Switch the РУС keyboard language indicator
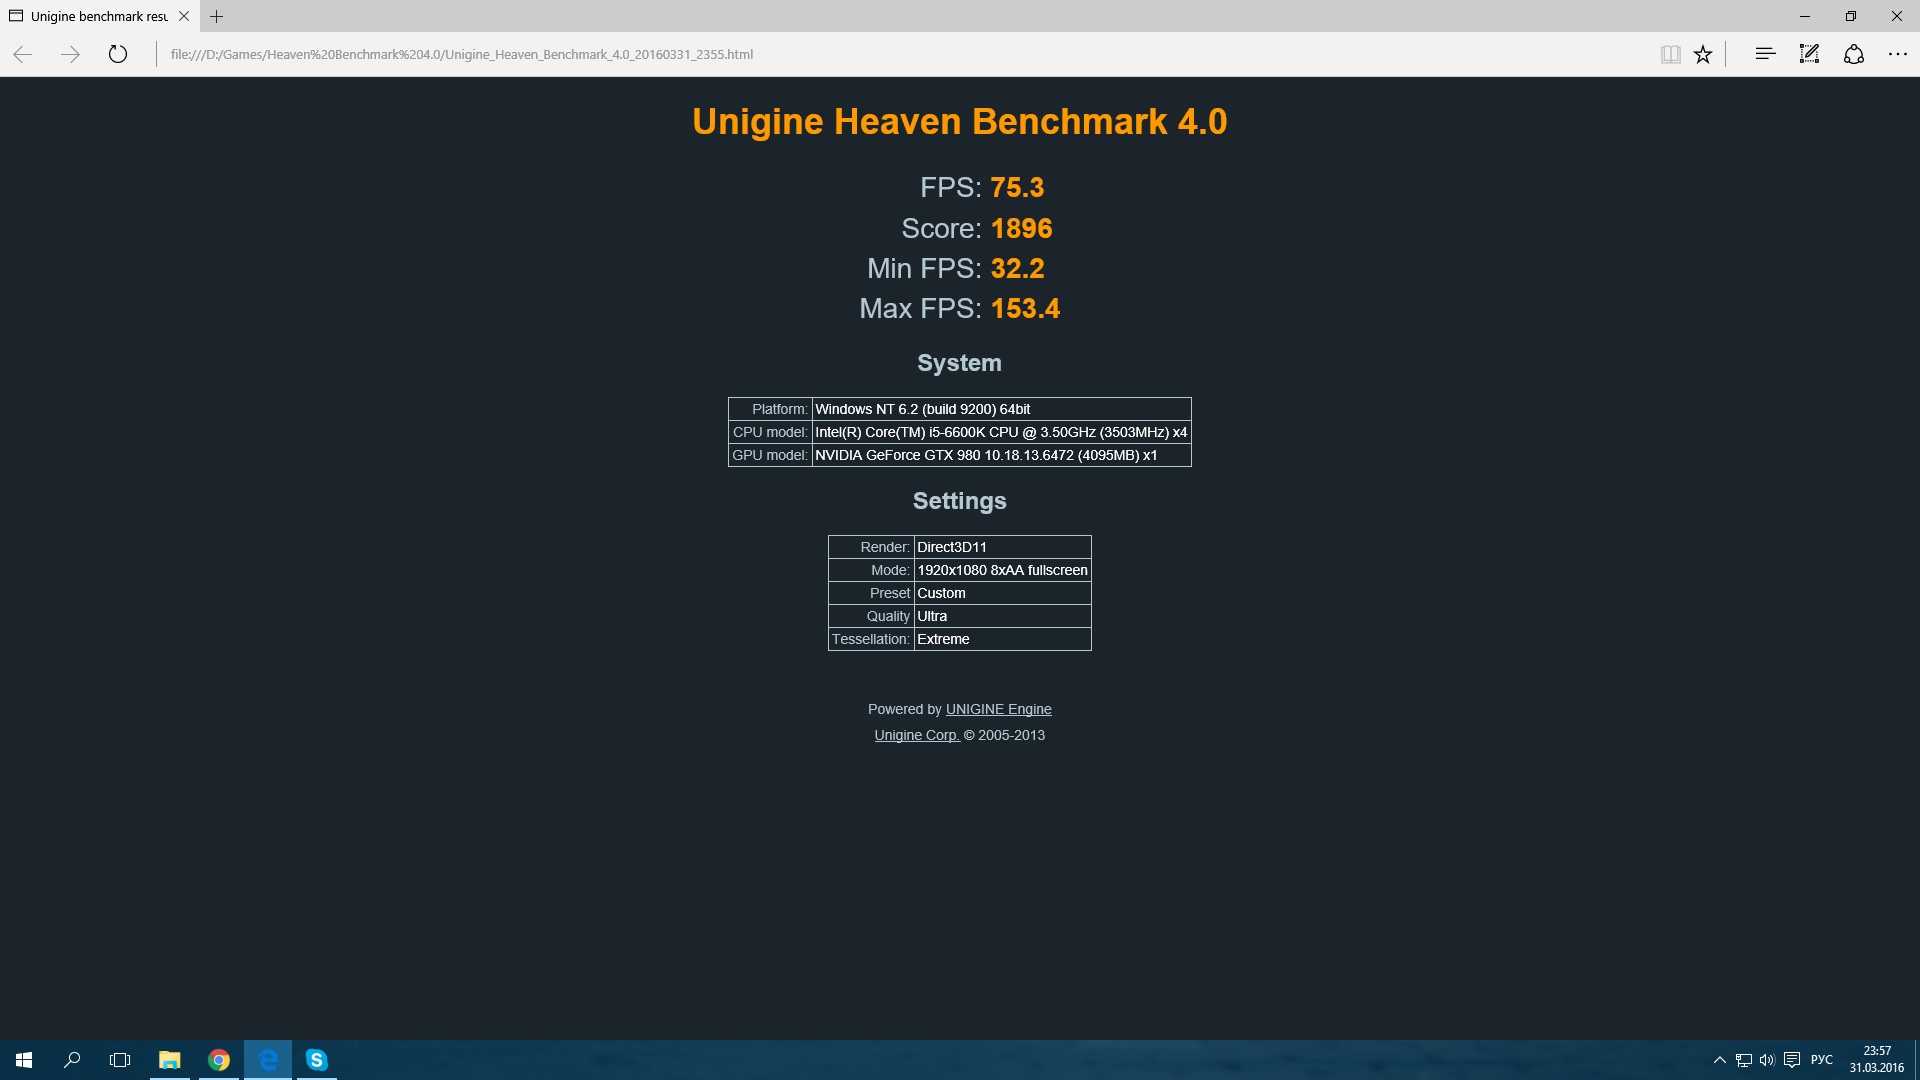Screen dimensions: 1920x1080 click(1822, 1060)
